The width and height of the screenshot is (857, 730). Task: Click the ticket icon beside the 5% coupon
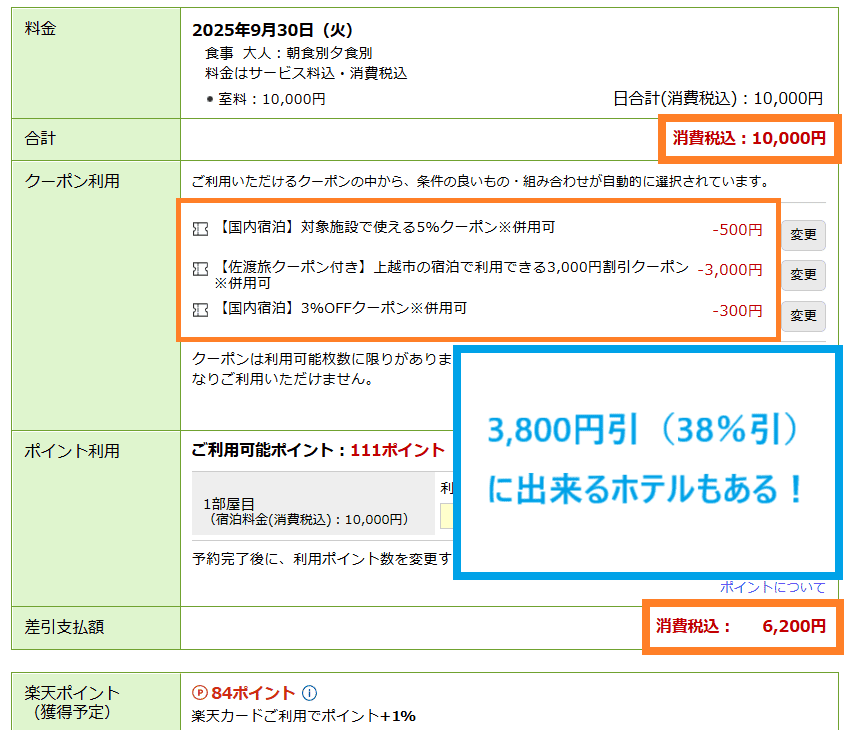point(200,229)
